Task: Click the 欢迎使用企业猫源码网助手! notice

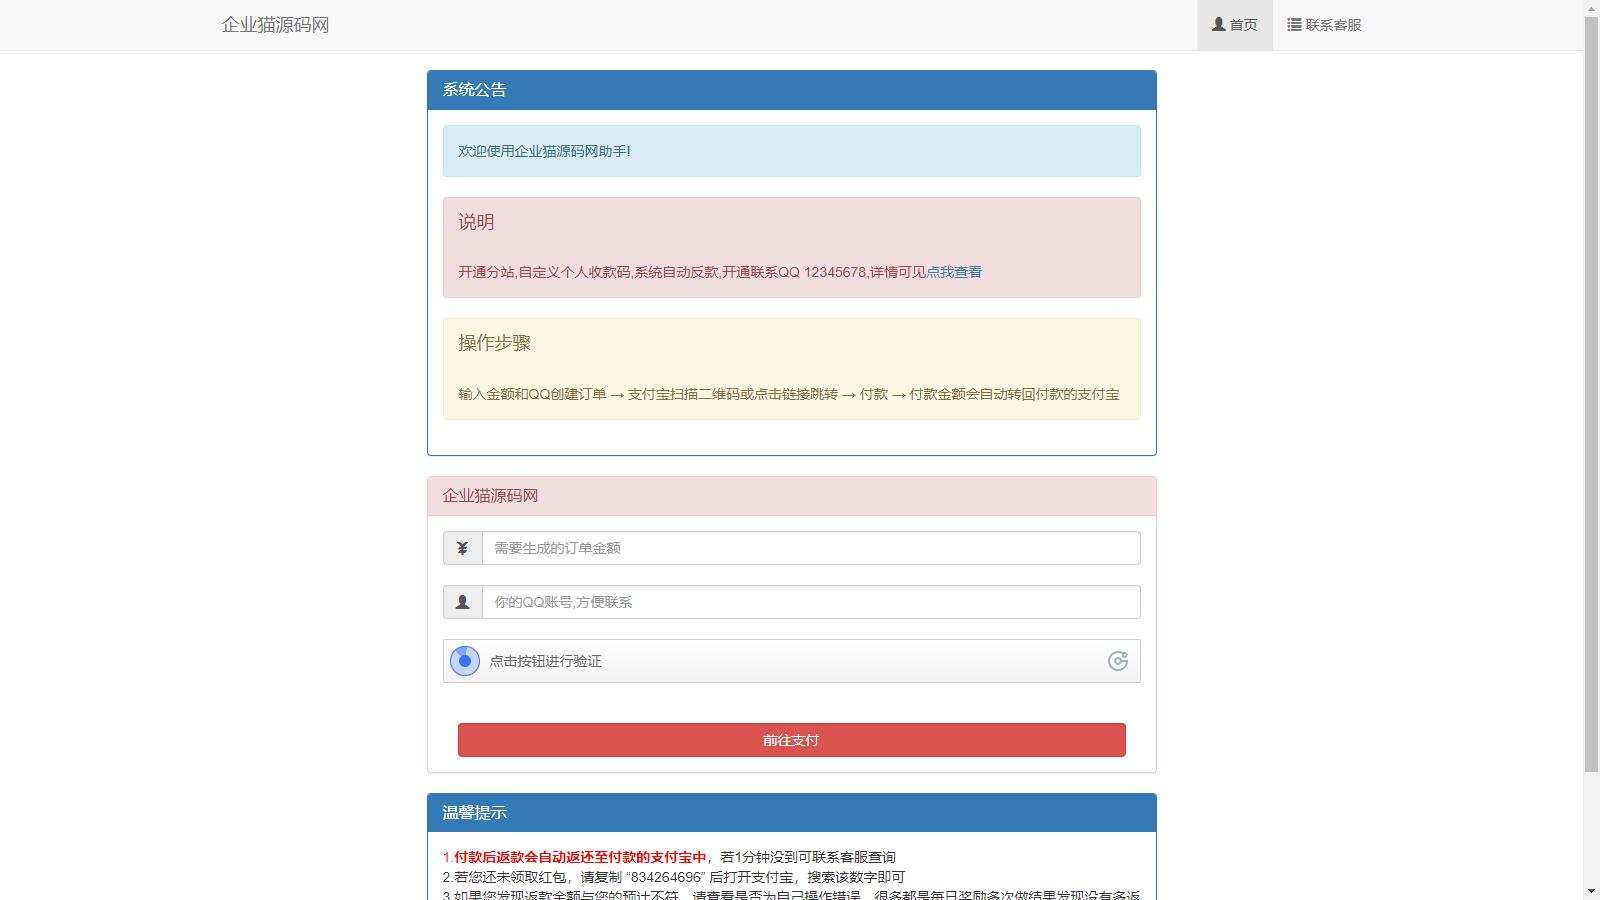Action: click(792, 151)
